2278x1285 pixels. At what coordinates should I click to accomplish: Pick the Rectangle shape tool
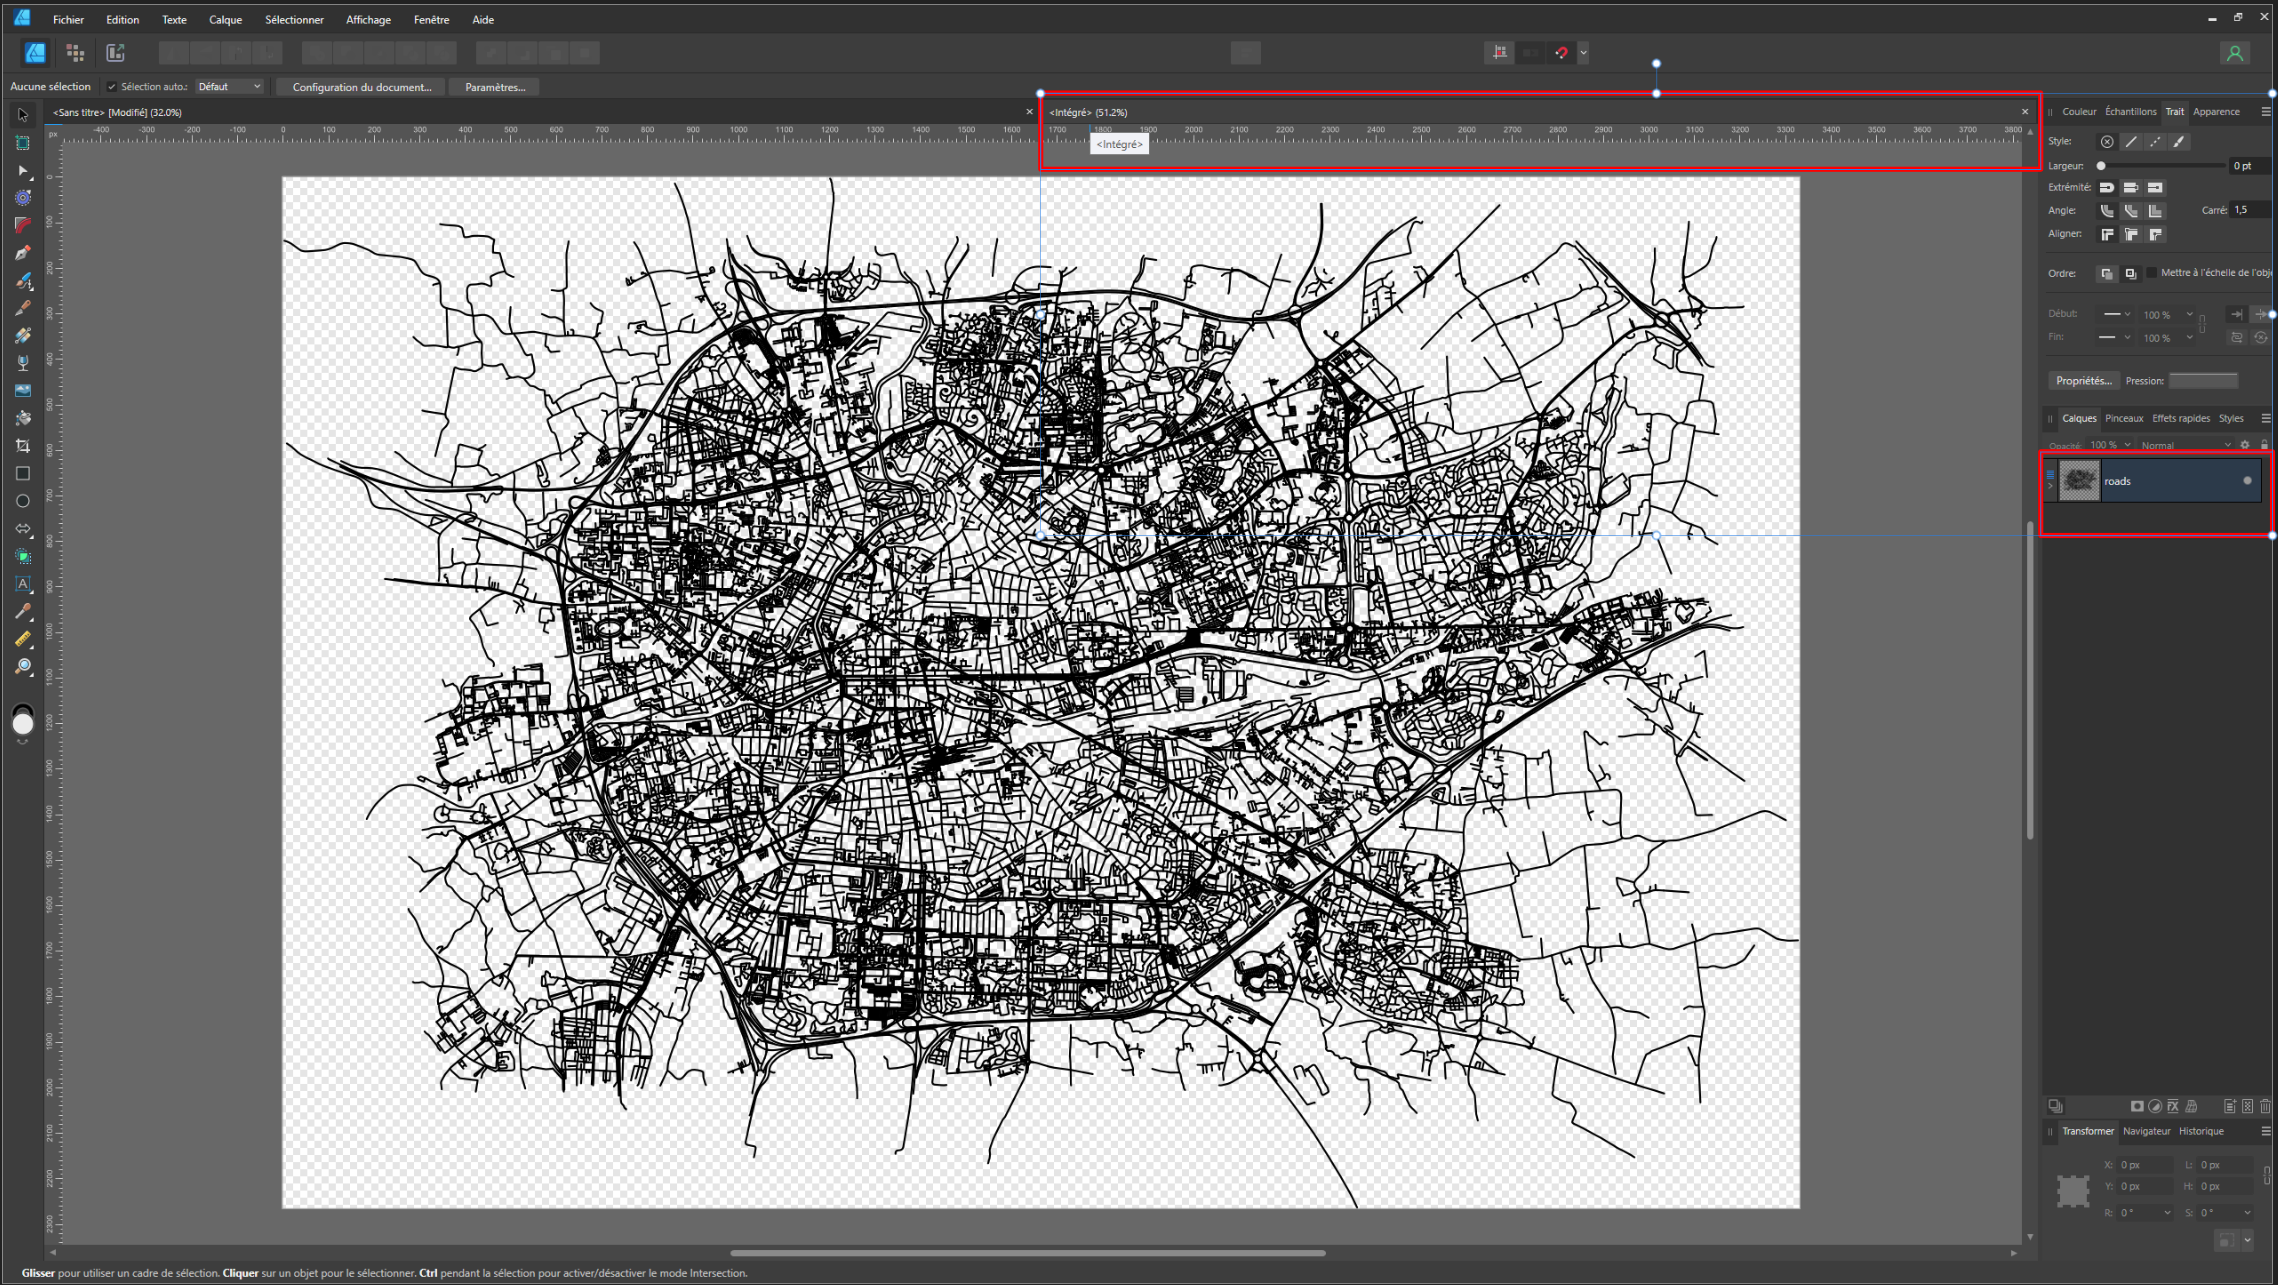(22, 474)
